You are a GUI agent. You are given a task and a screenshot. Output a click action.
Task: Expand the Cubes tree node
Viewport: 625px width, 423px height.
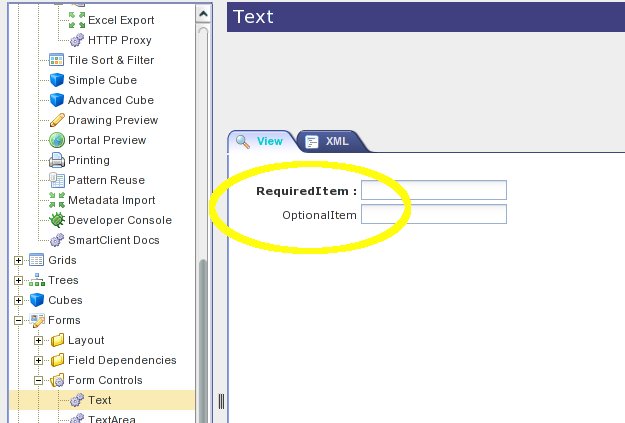point(19,300)
